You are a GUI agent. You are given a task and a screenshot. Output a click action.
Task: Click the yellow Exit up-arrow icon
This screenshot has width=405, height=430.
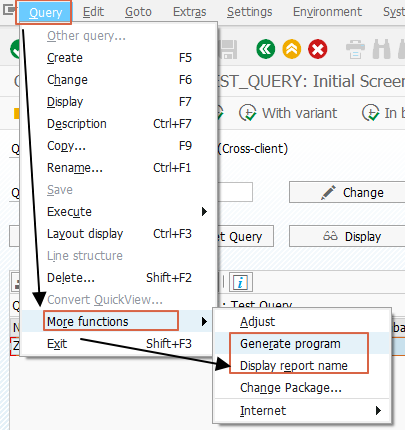pyautogui.click(x=292, y=49)
